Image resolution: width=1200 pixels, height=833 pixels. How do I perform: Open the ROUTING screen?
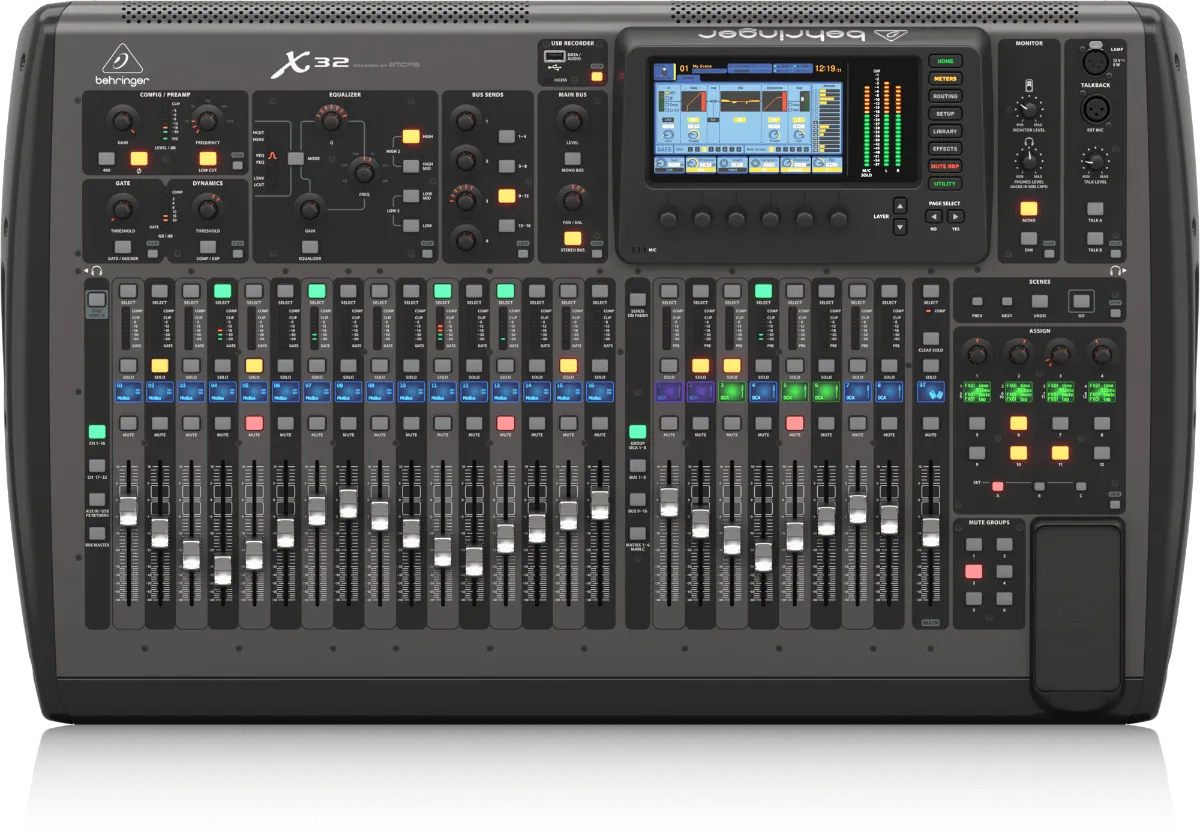945,96
